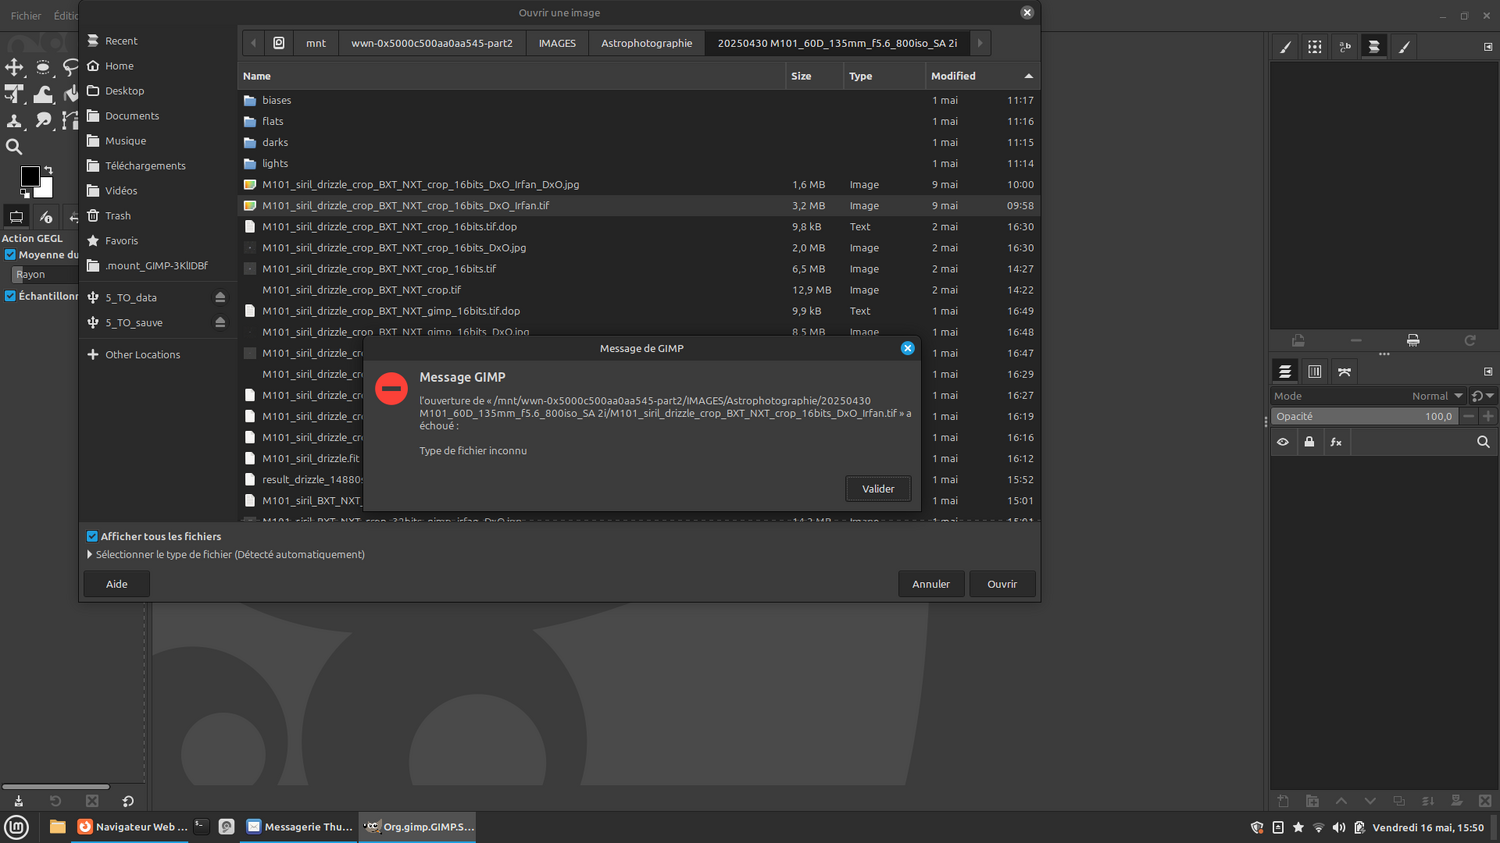Open the Fichier menu
Screen dimensions: 1500x843
point(26,16)
